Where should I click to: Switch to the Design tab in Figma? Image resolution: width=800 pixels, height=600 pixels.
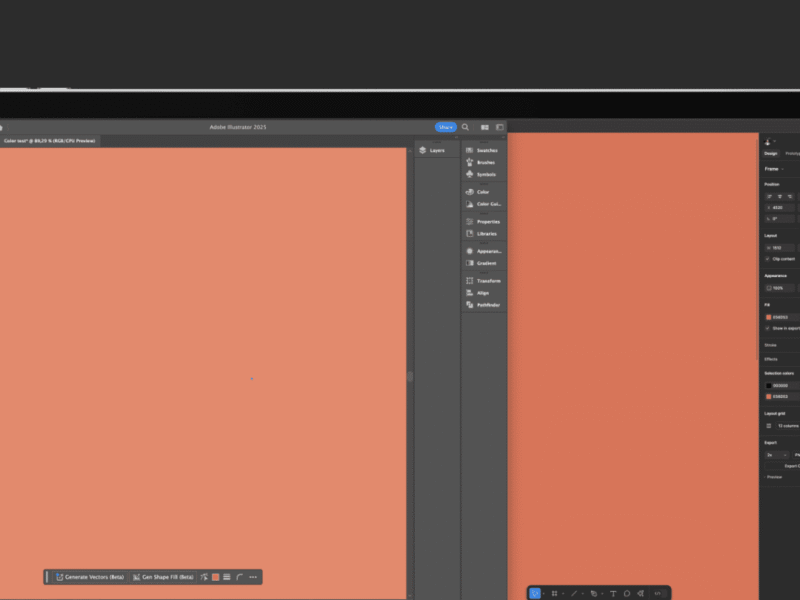pos(770,154)
